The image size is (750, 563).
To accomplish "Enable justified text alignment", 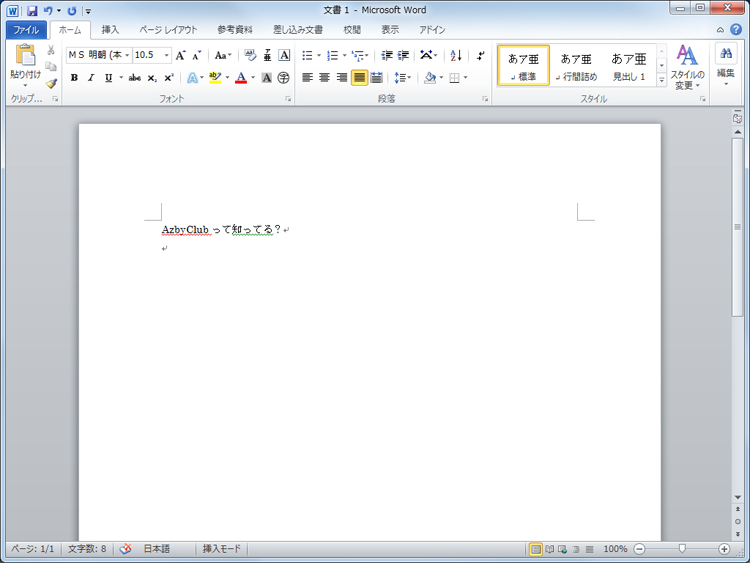I will [359, 77].
